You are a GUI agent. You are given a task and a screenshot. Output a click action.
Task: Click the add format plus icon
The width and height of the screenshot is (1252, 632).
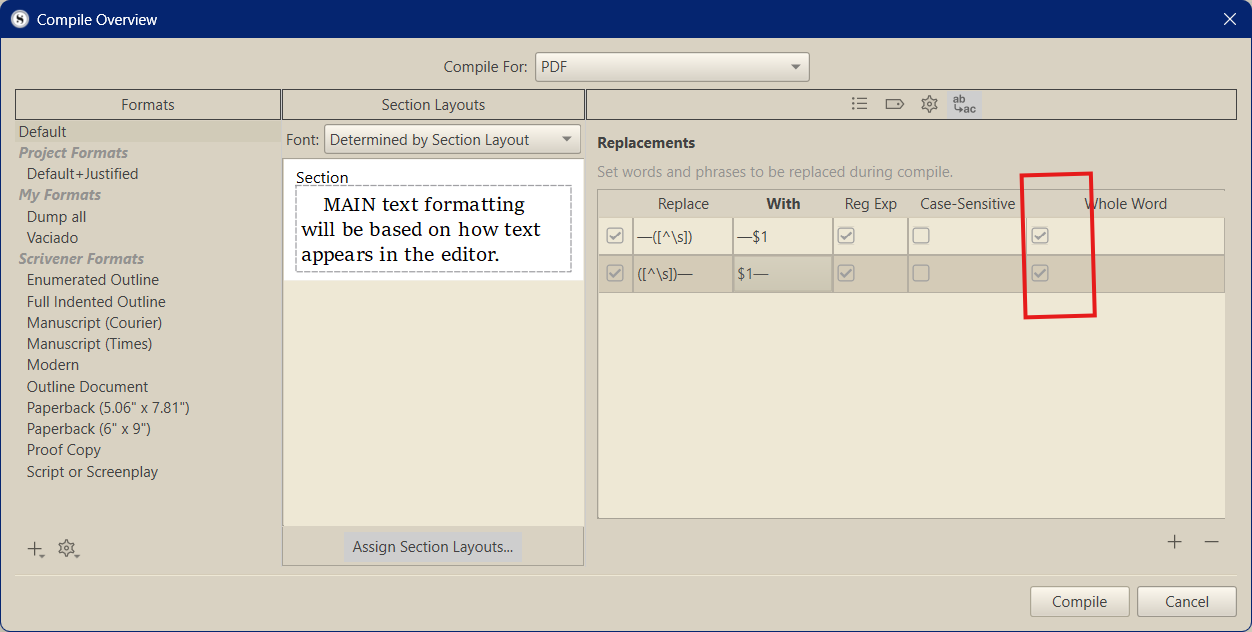pyautogui.click(x=35, y=549)
